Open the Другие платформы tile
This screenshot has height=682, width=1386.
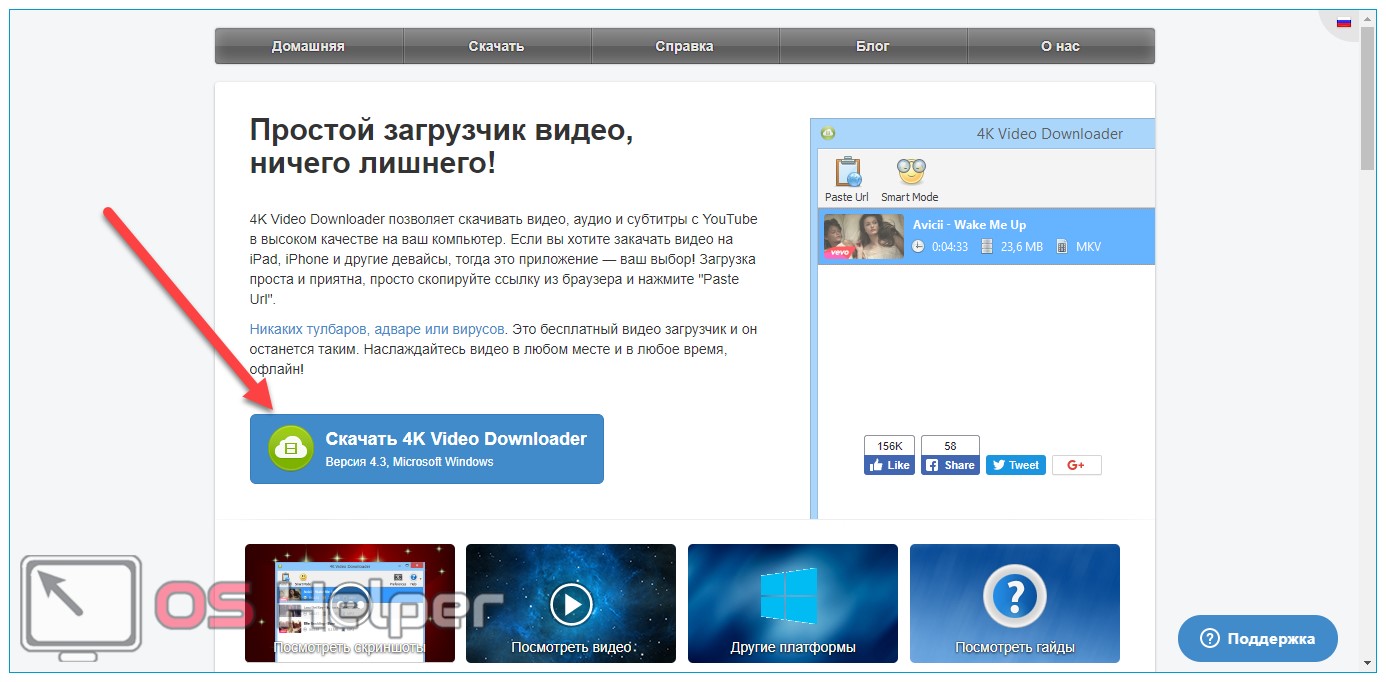click(793, 603)
